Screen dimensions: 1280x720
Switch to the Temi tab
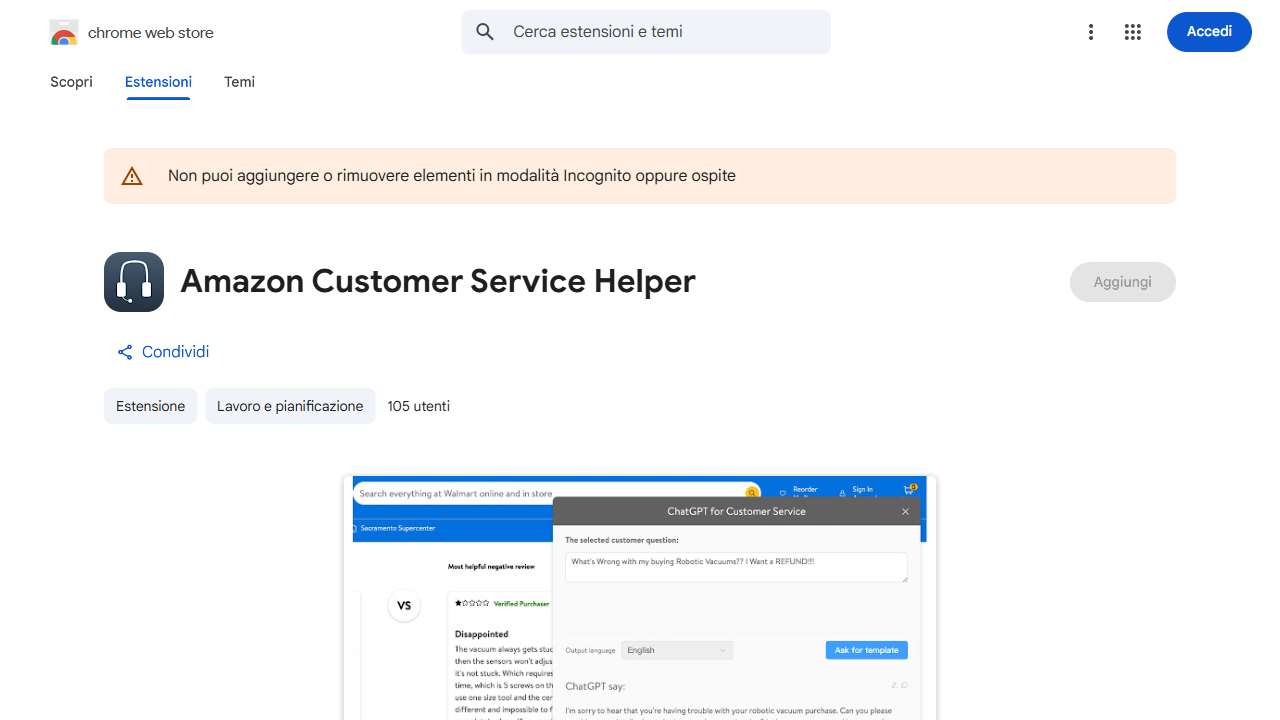(239, 82)
